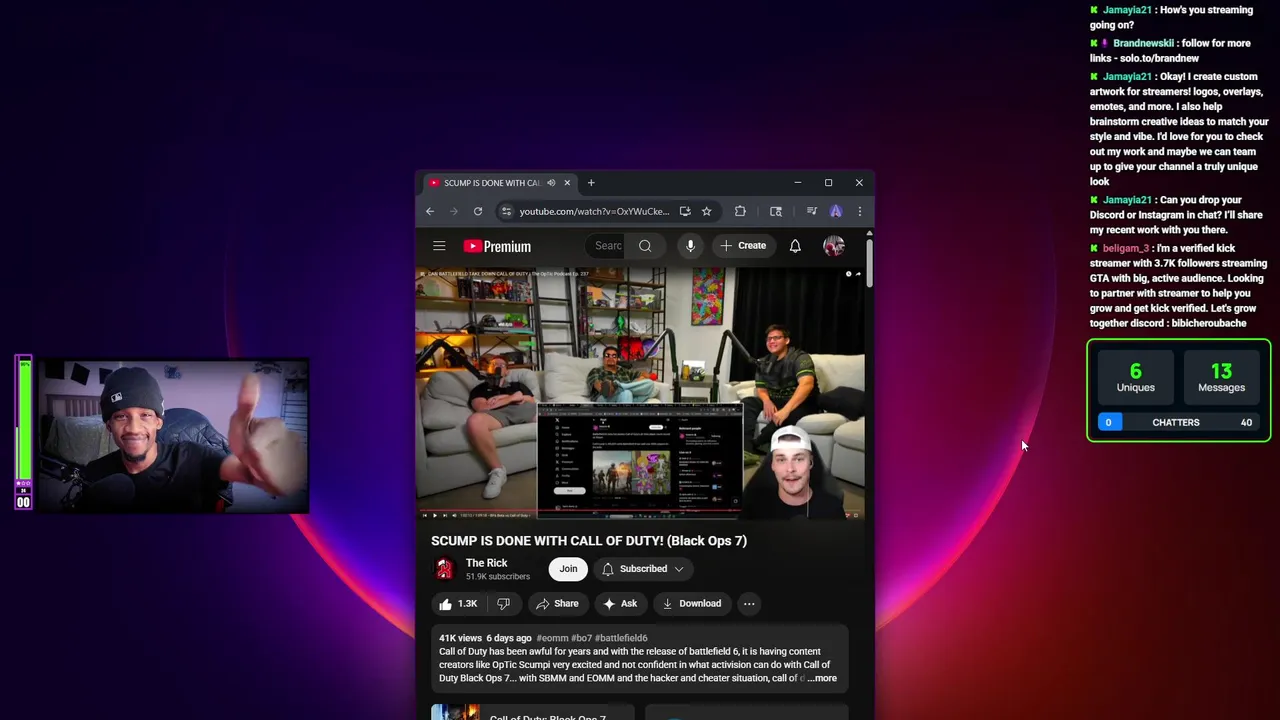This screenshot has height=720, width=1280.
Task: Select the SCUMP IS DONE WITH CAL tab
Action: pos(499,183)
